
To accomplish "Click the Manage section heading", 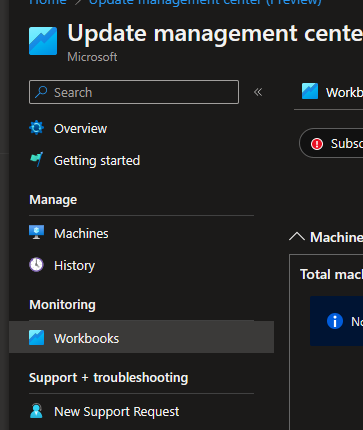I will (x=53, y=199).
